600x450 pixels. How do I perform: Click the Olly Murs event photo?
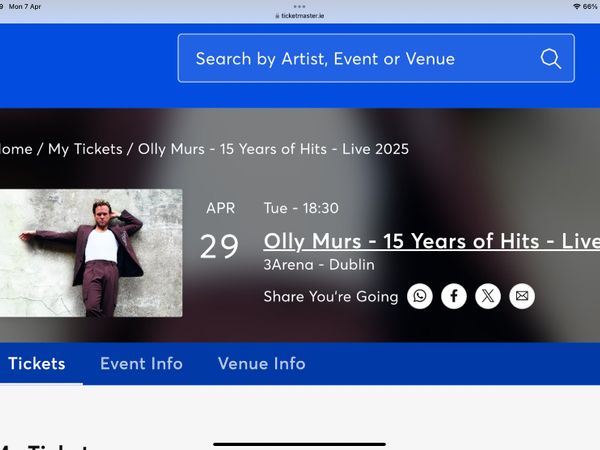pyautogui.click(x=90, y=253)
